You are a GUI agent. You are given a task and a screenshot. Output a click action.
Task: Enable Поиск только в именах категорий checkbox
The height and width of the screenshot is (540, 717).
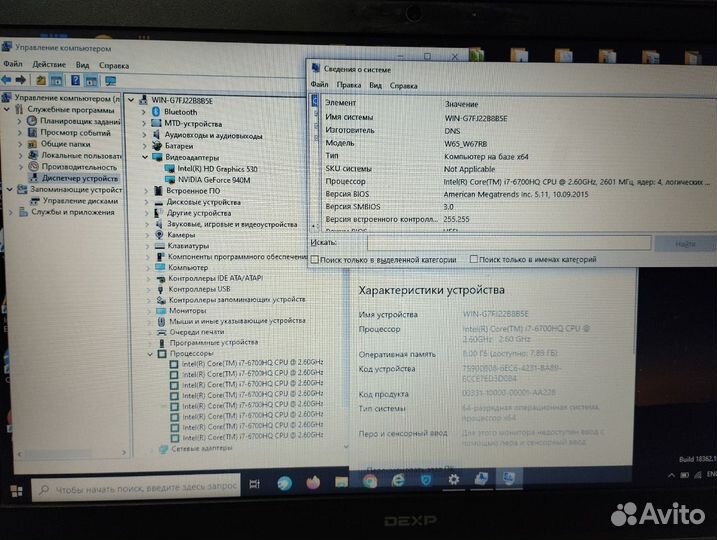click(x=474, y=259)
